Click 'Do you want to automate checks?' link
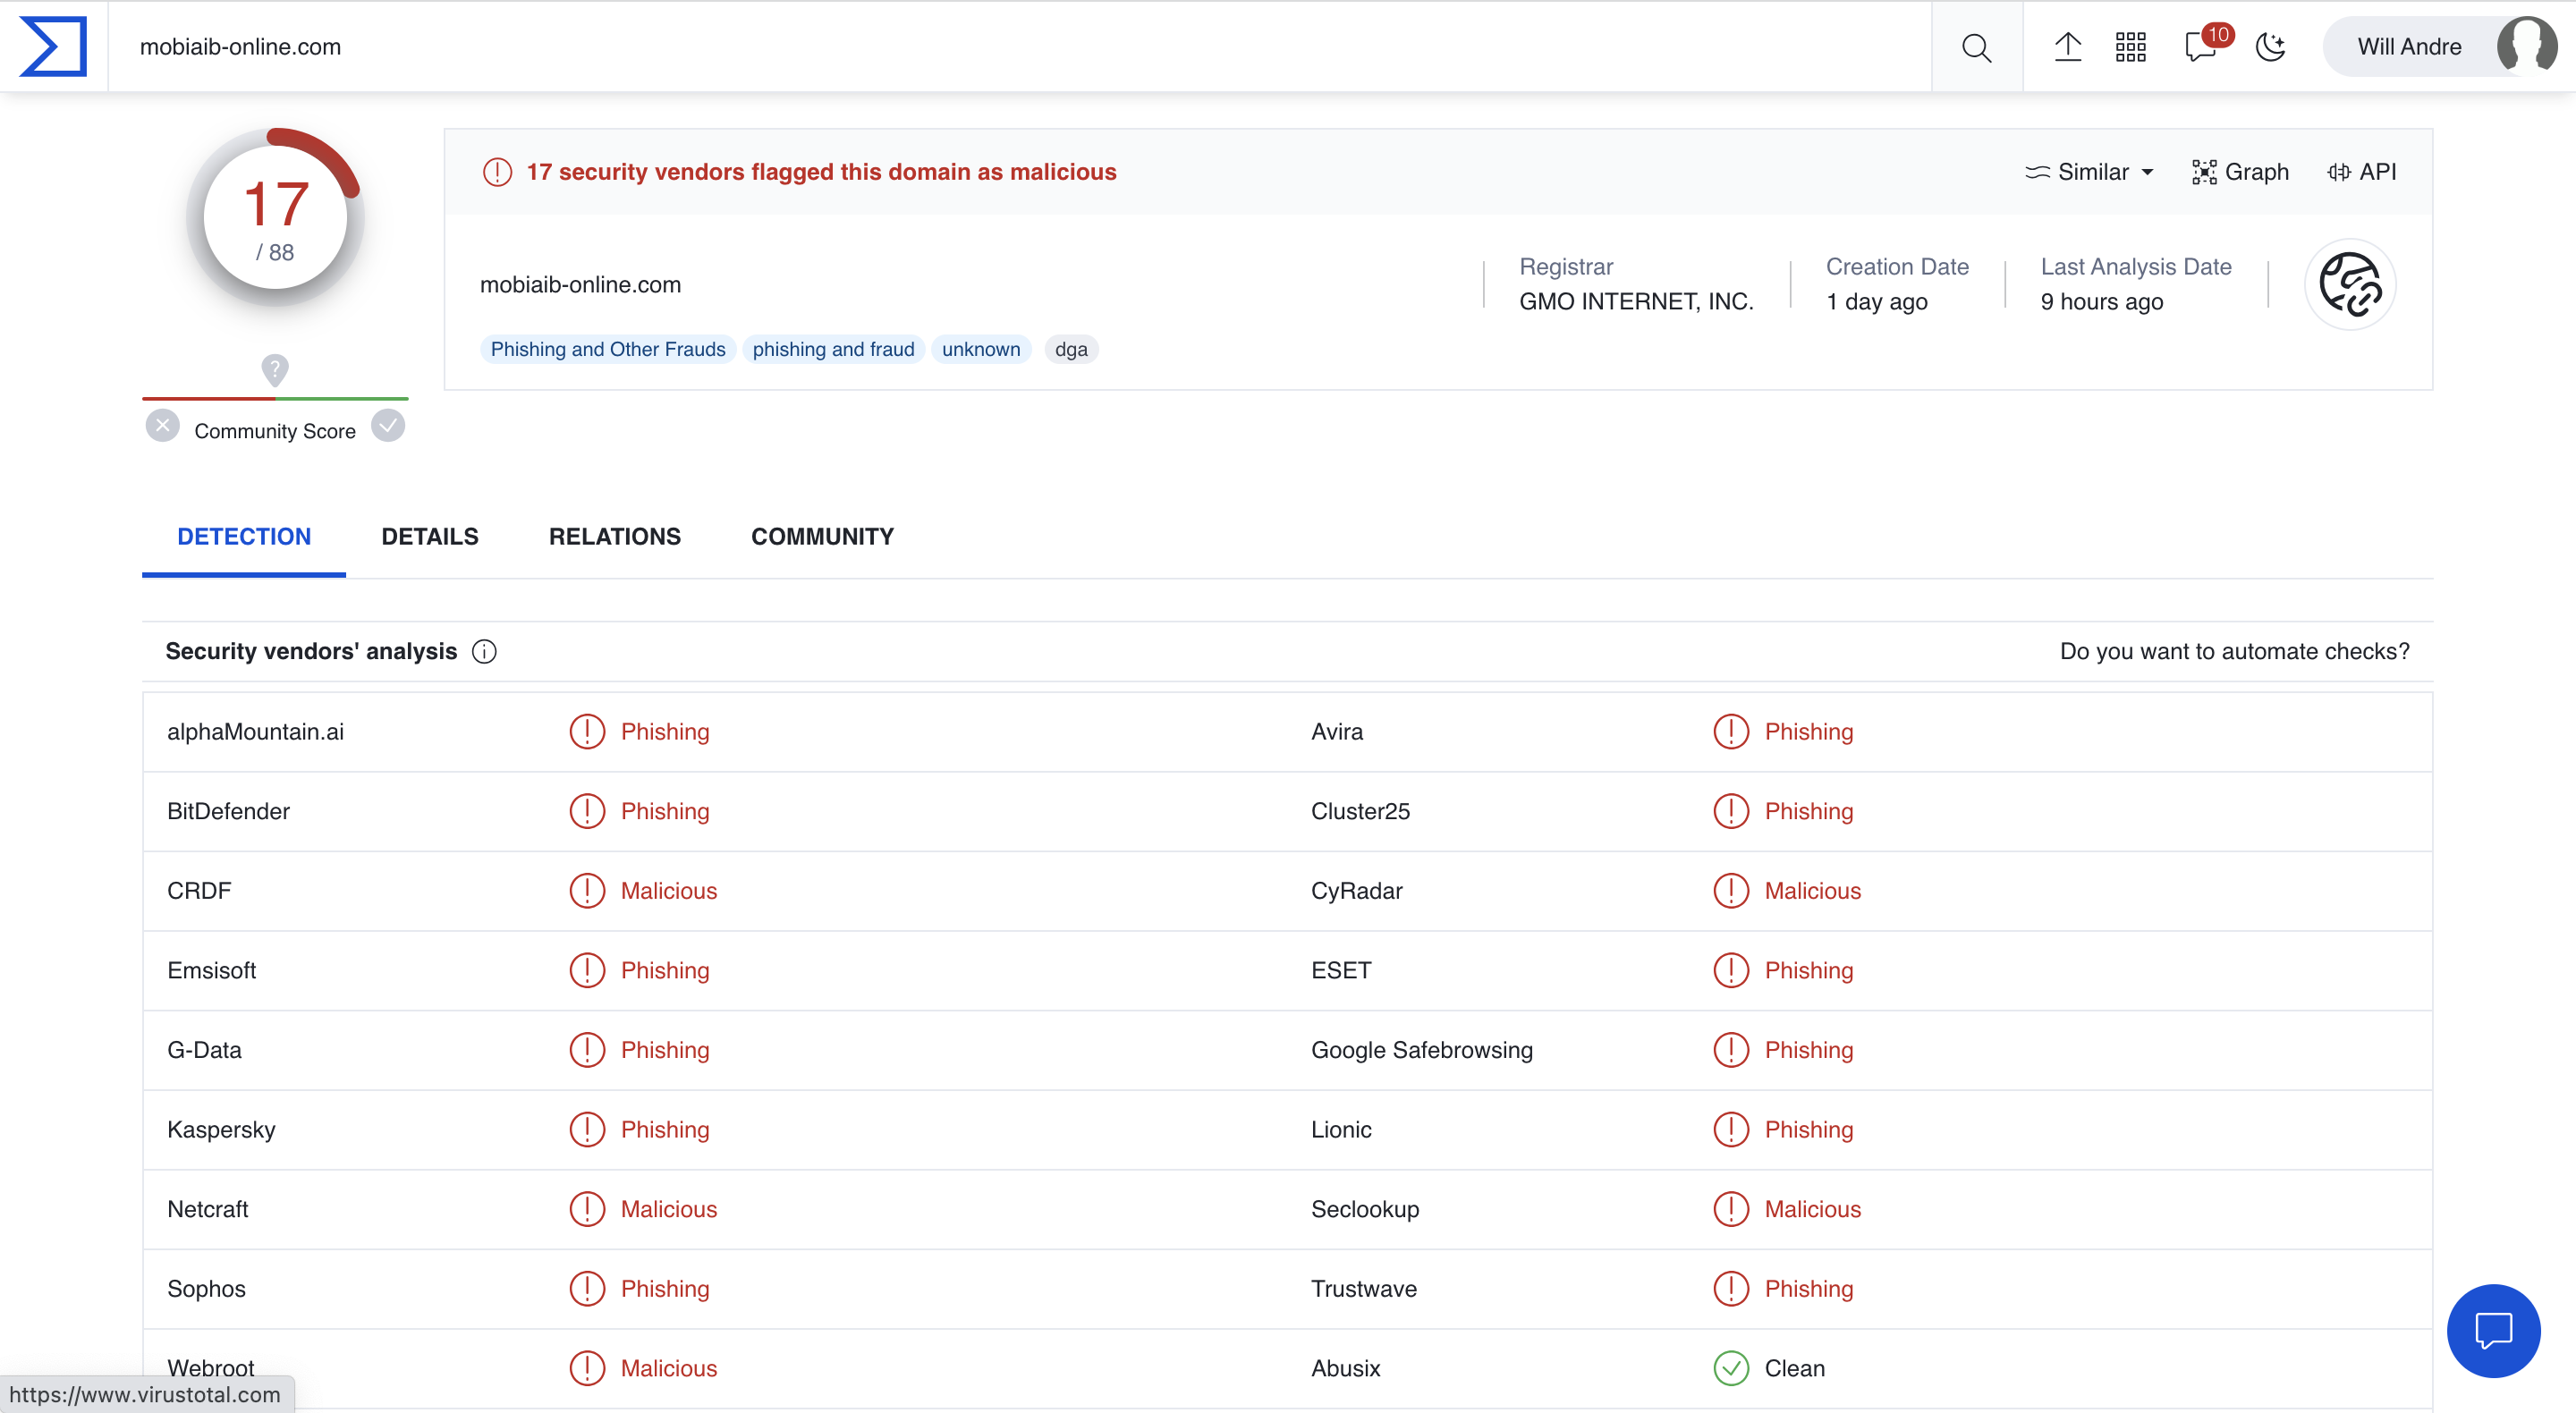Image resolution: width=2576 pixels, height=1413 pixels. coord(2234,652)
